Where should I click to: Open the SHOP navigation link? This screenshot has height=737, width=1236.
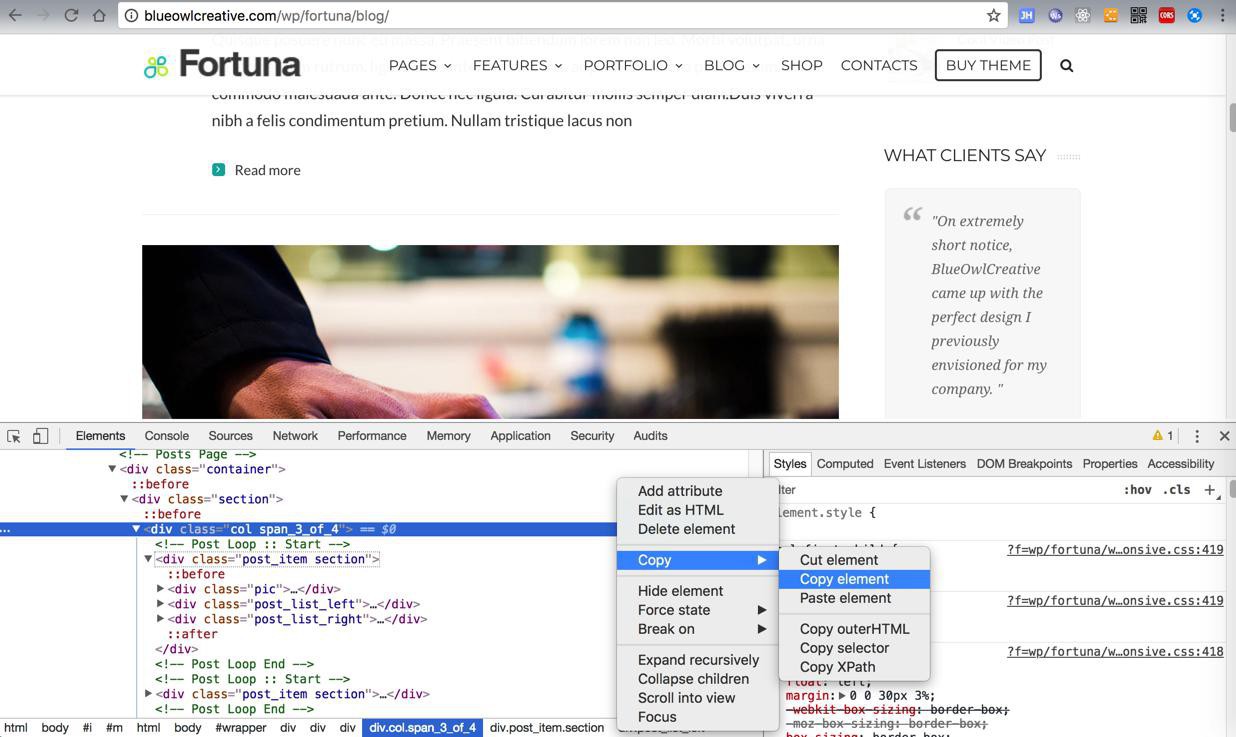pyautogui.click(x=802, y=65)
